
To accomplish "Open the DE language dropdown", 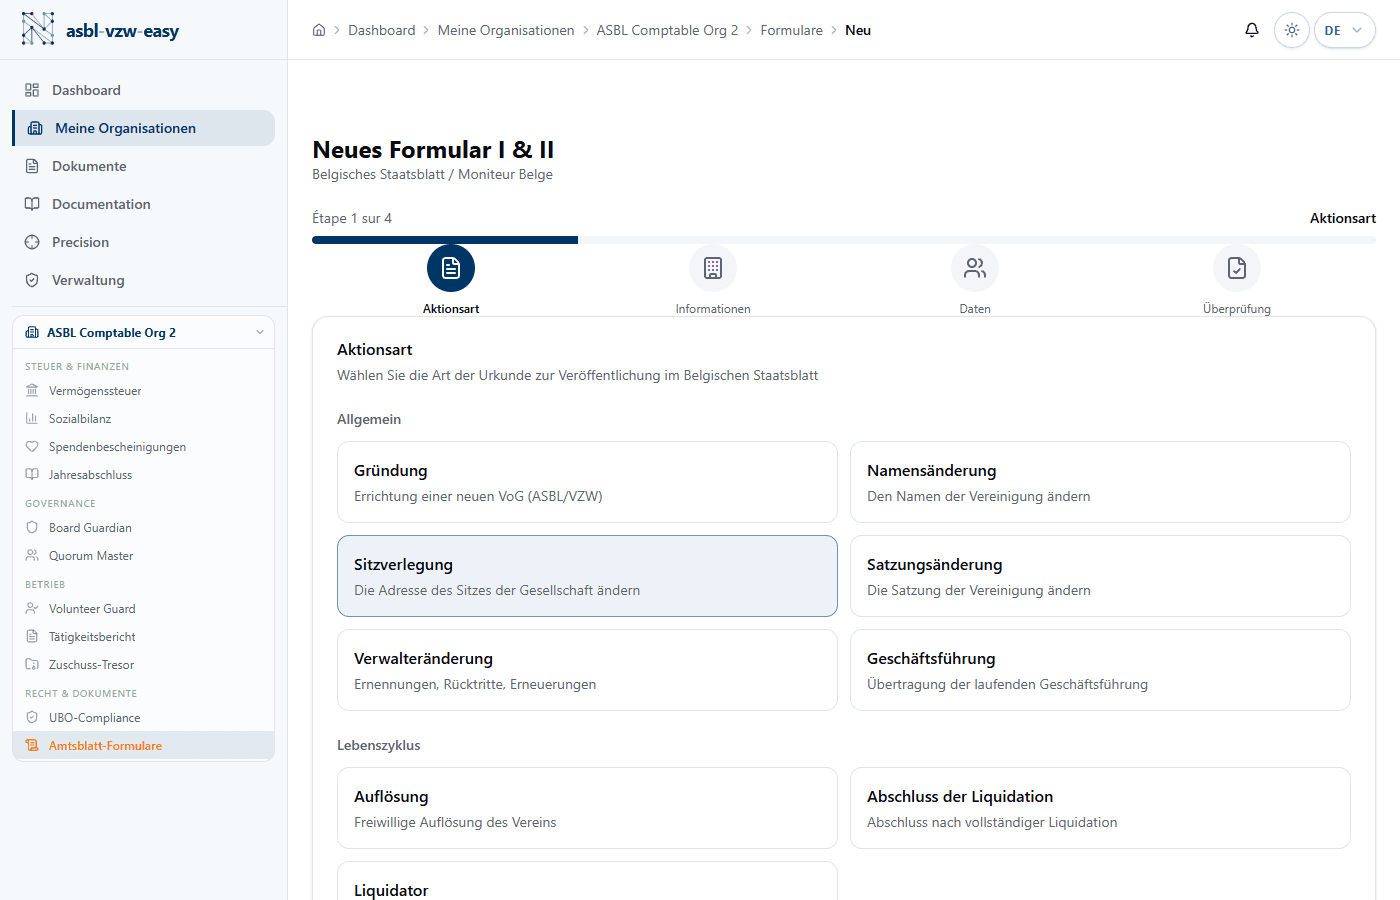I will (x=1344, y=30).
